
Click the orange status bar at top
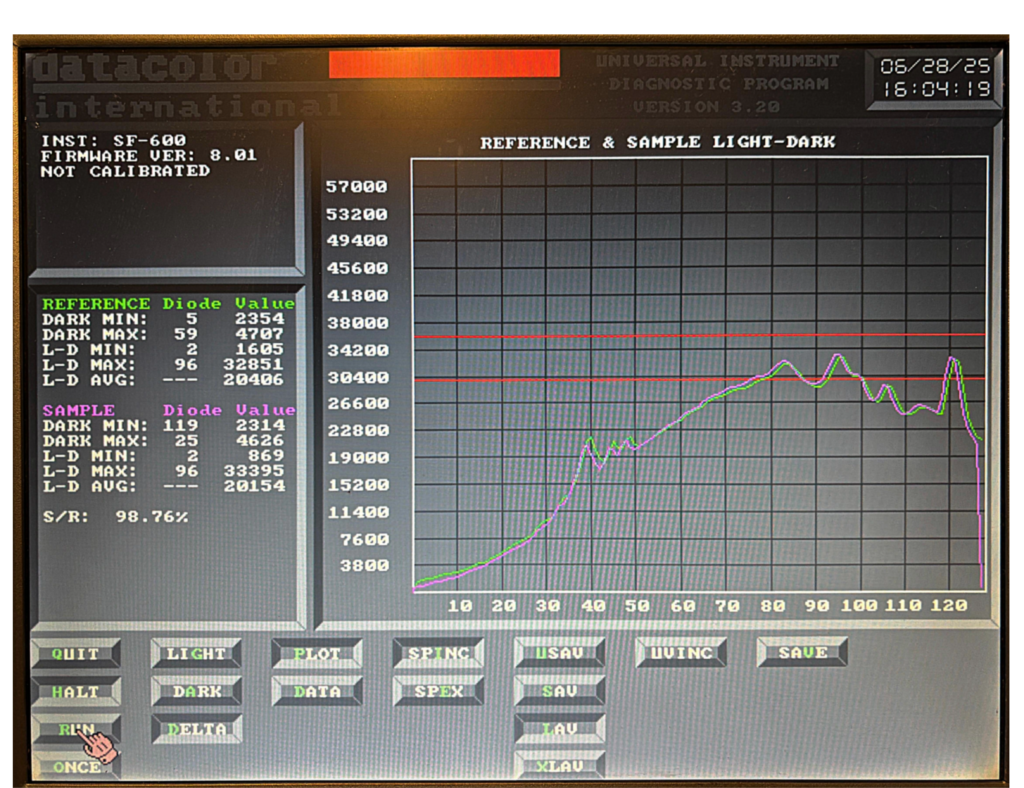coord(444,63)
